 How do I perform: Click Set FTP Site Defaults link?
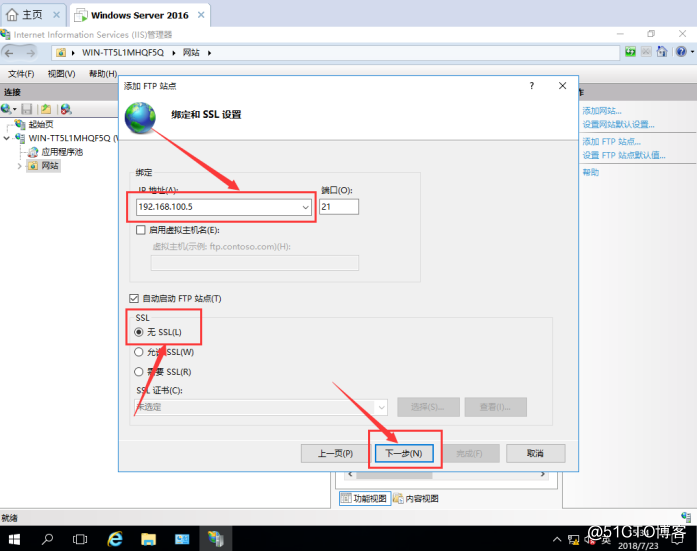coord(624,155)
